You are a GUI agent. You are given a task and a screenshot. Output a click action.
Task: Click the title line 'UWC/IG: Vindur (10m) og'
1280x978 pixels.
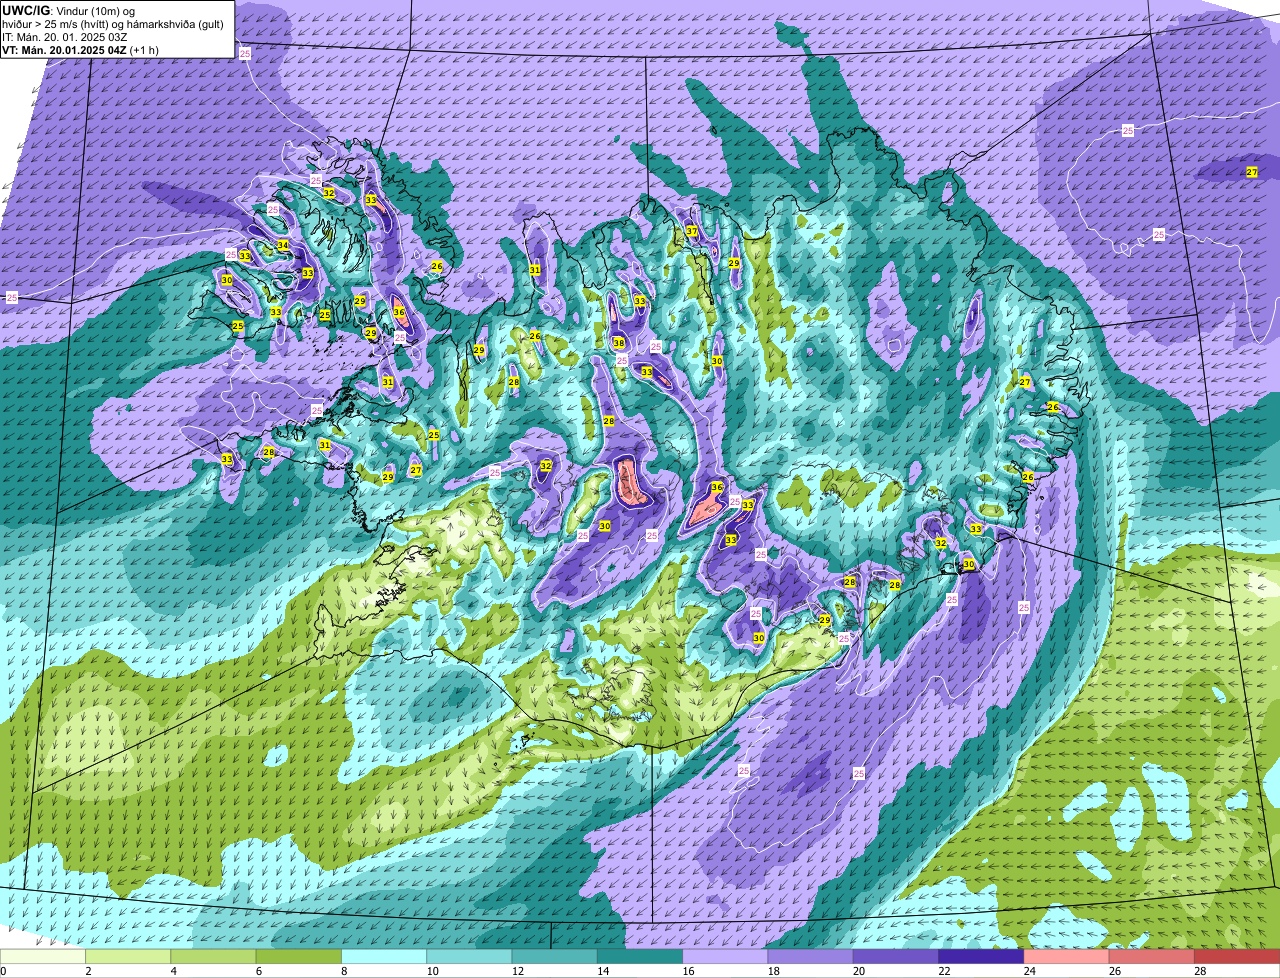coord(68,11)
